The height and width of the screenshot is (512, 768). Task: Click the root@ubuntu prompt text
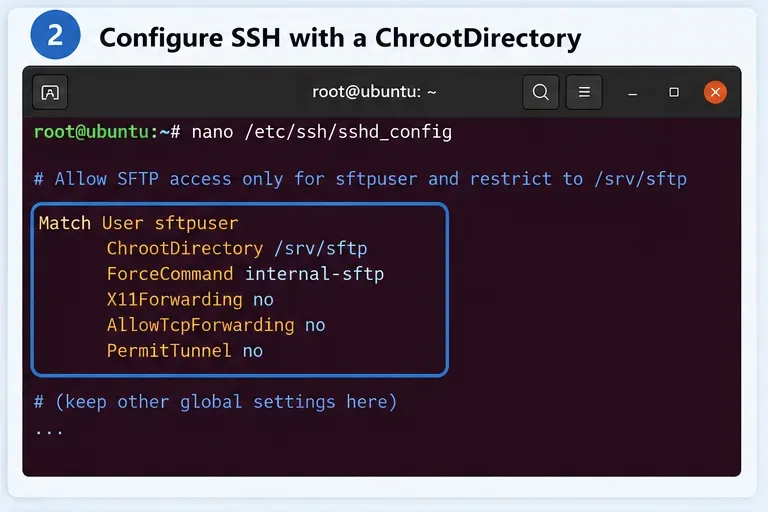107,132
